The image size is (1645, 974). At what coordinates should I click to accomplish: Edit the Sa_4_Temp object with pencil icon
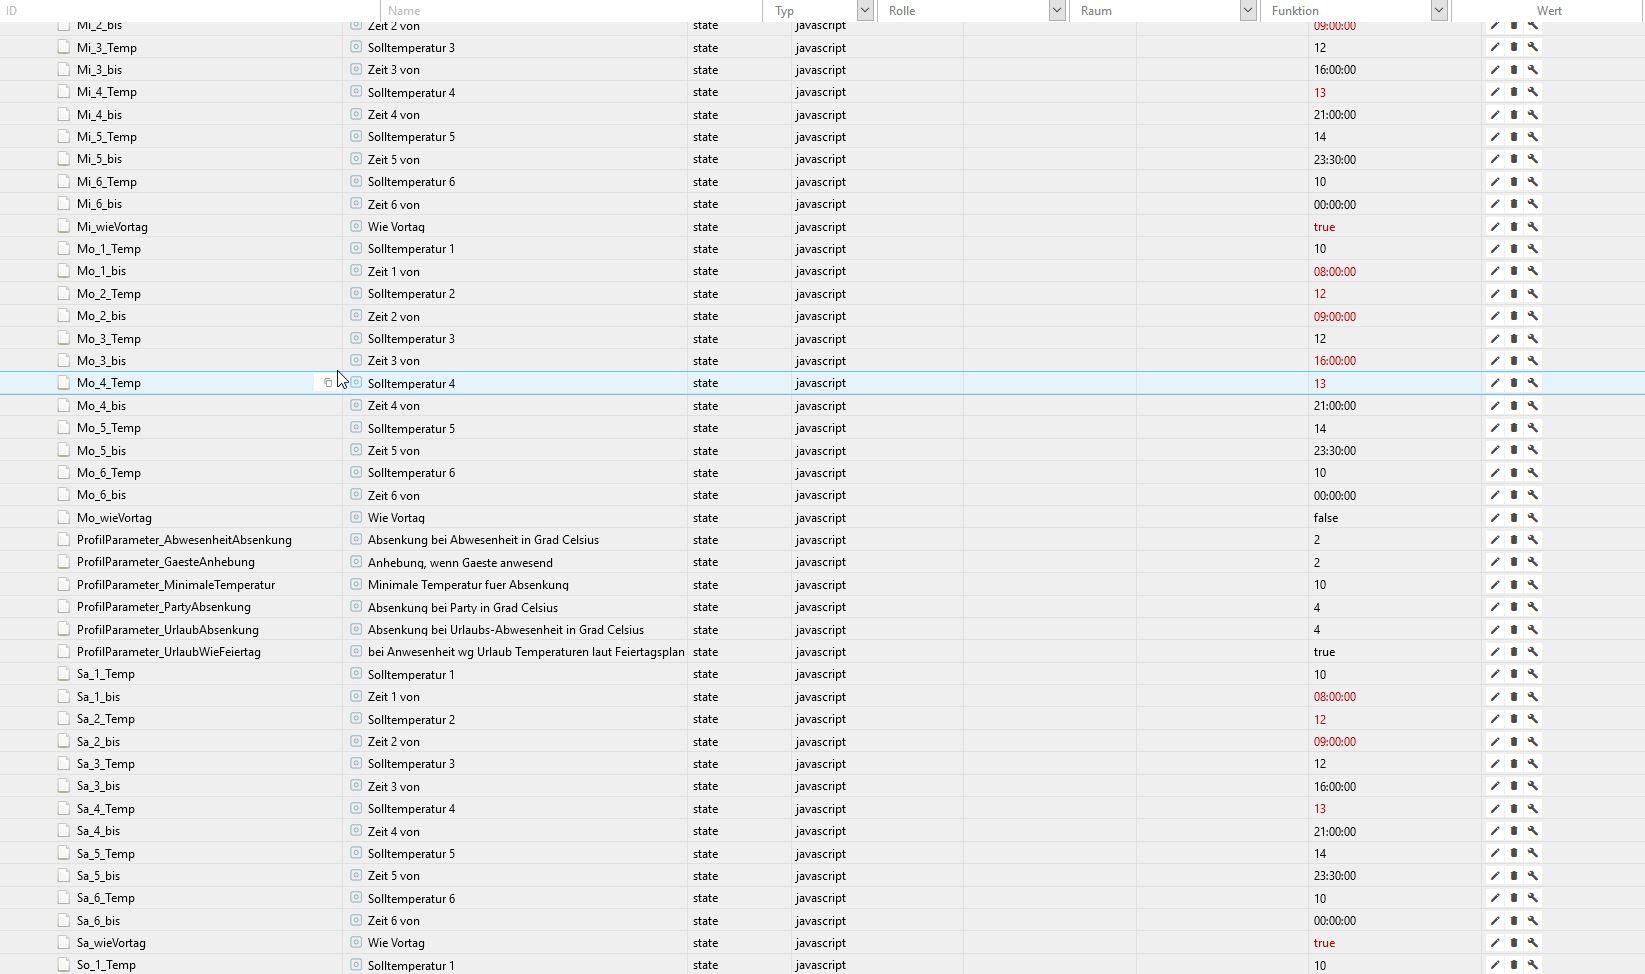[x=1495, y=809]
